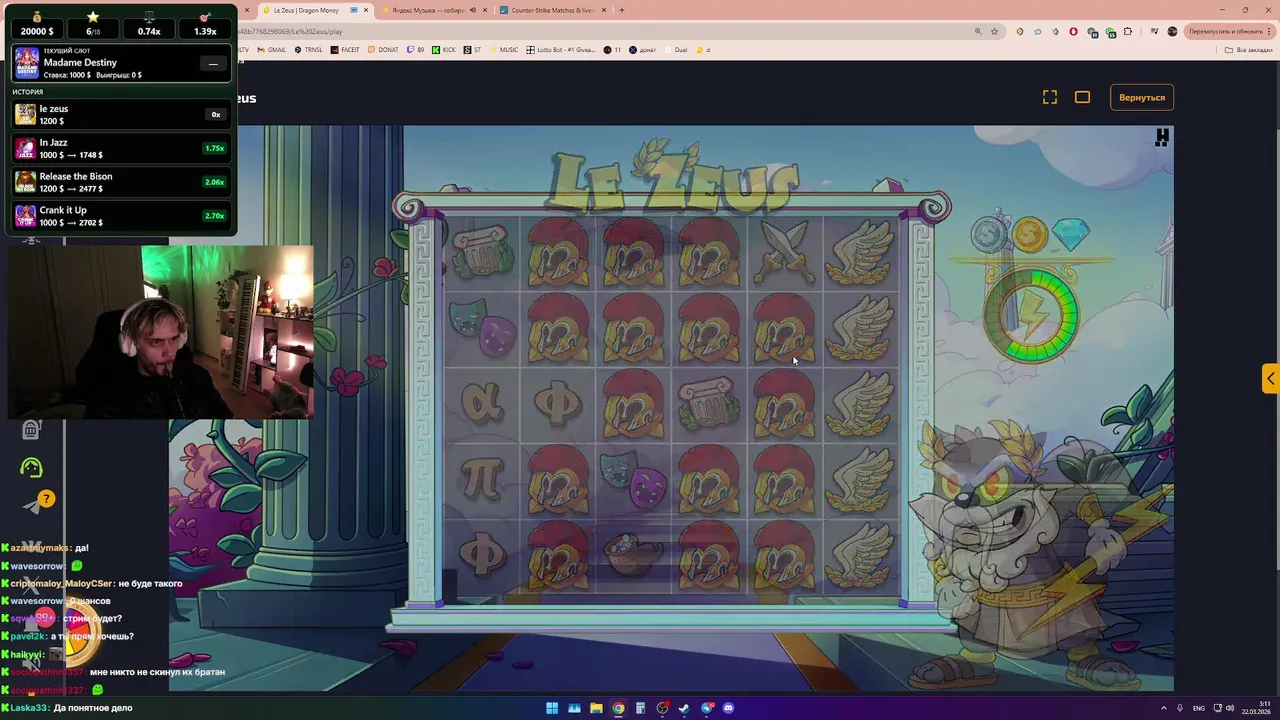Click the webcam overlay feed

160,332
